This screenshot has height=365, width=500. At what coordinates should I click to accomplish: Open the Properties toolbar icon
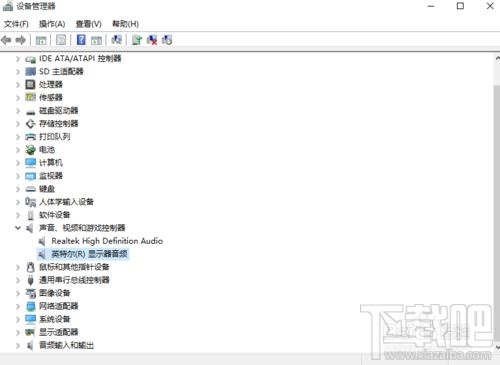pos(61,40)
